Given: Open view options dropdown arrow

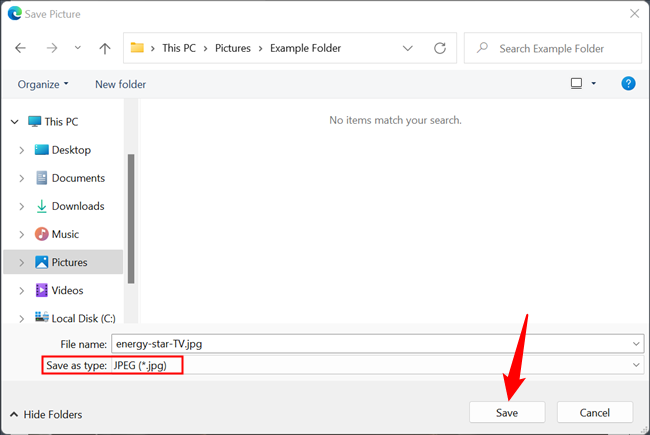Looking at the screenshot, I should (594, 83).
